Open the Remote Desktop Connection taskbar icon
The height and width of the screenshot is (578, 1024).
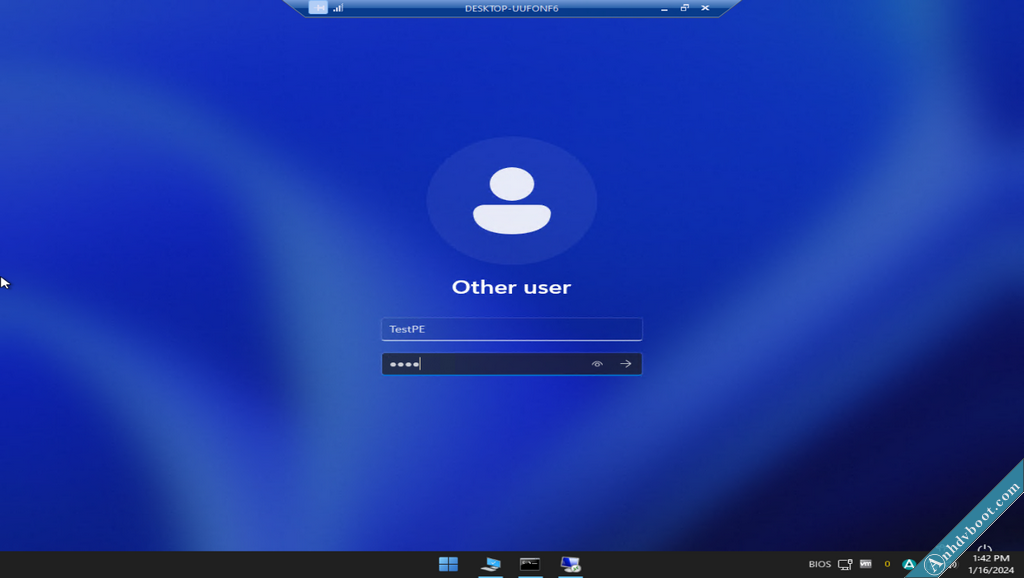(571, 564)
